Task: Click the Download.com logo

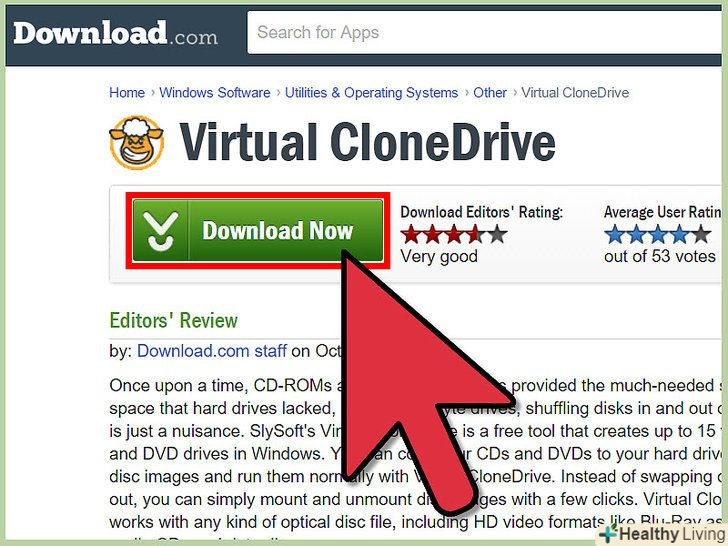Action: (x=115, y=33)
